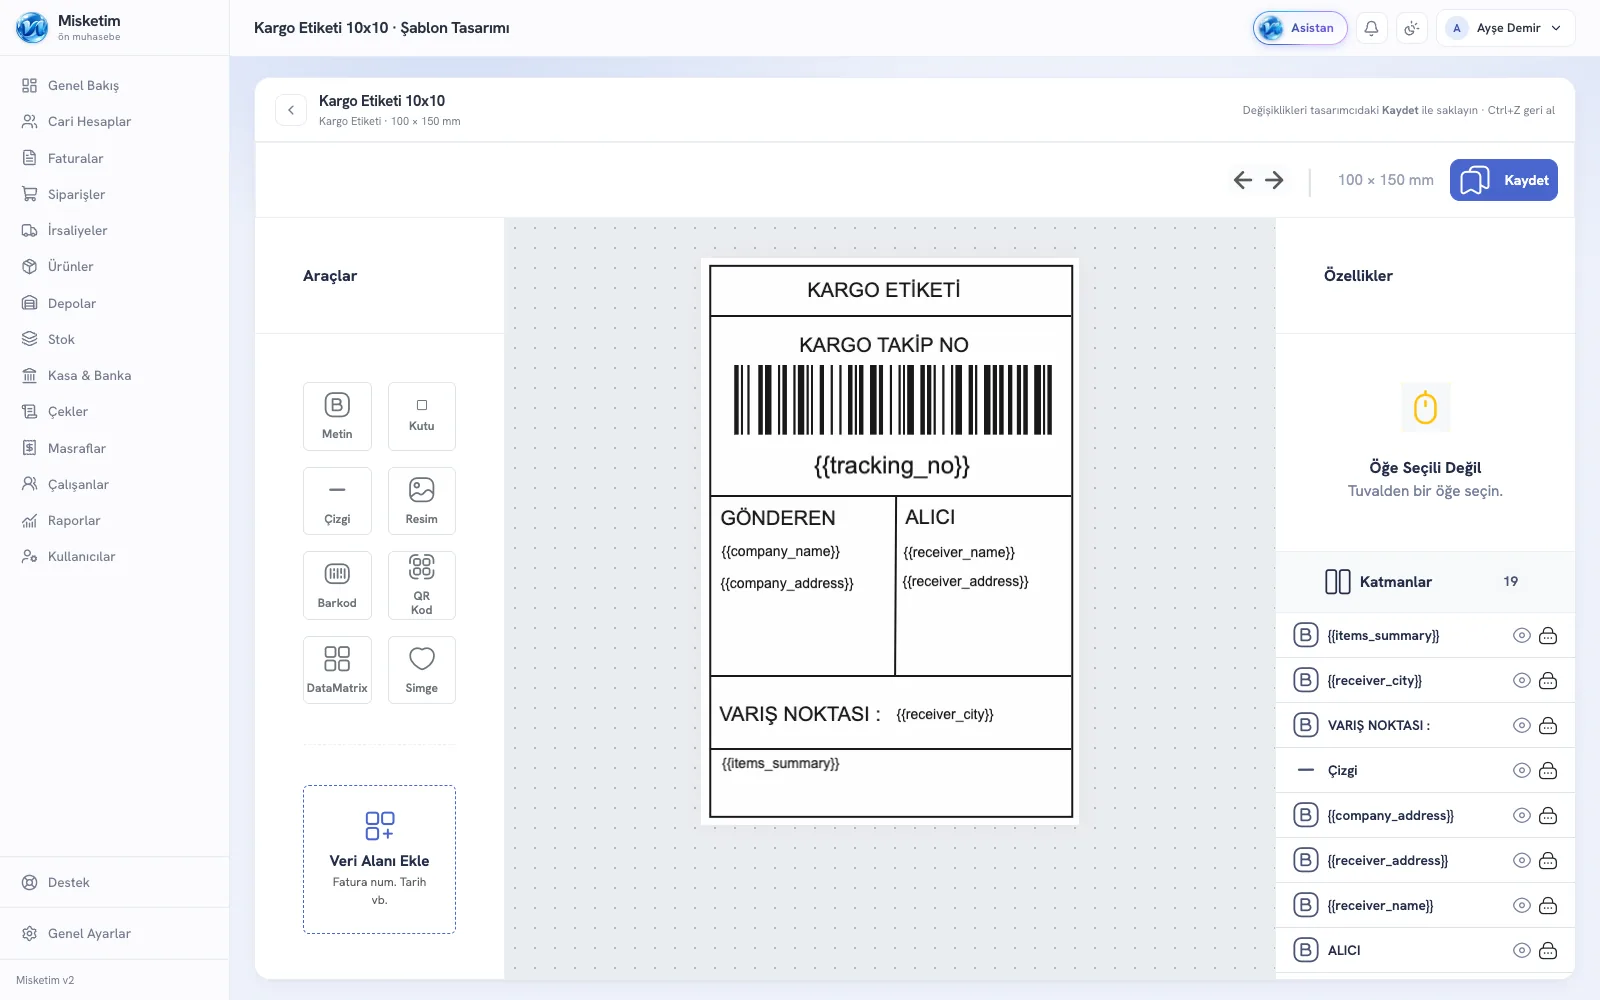The height and width of the screenshot is (1000, 1600).
Task: Open the notifications bell
Action: [x=1371, y=28]
